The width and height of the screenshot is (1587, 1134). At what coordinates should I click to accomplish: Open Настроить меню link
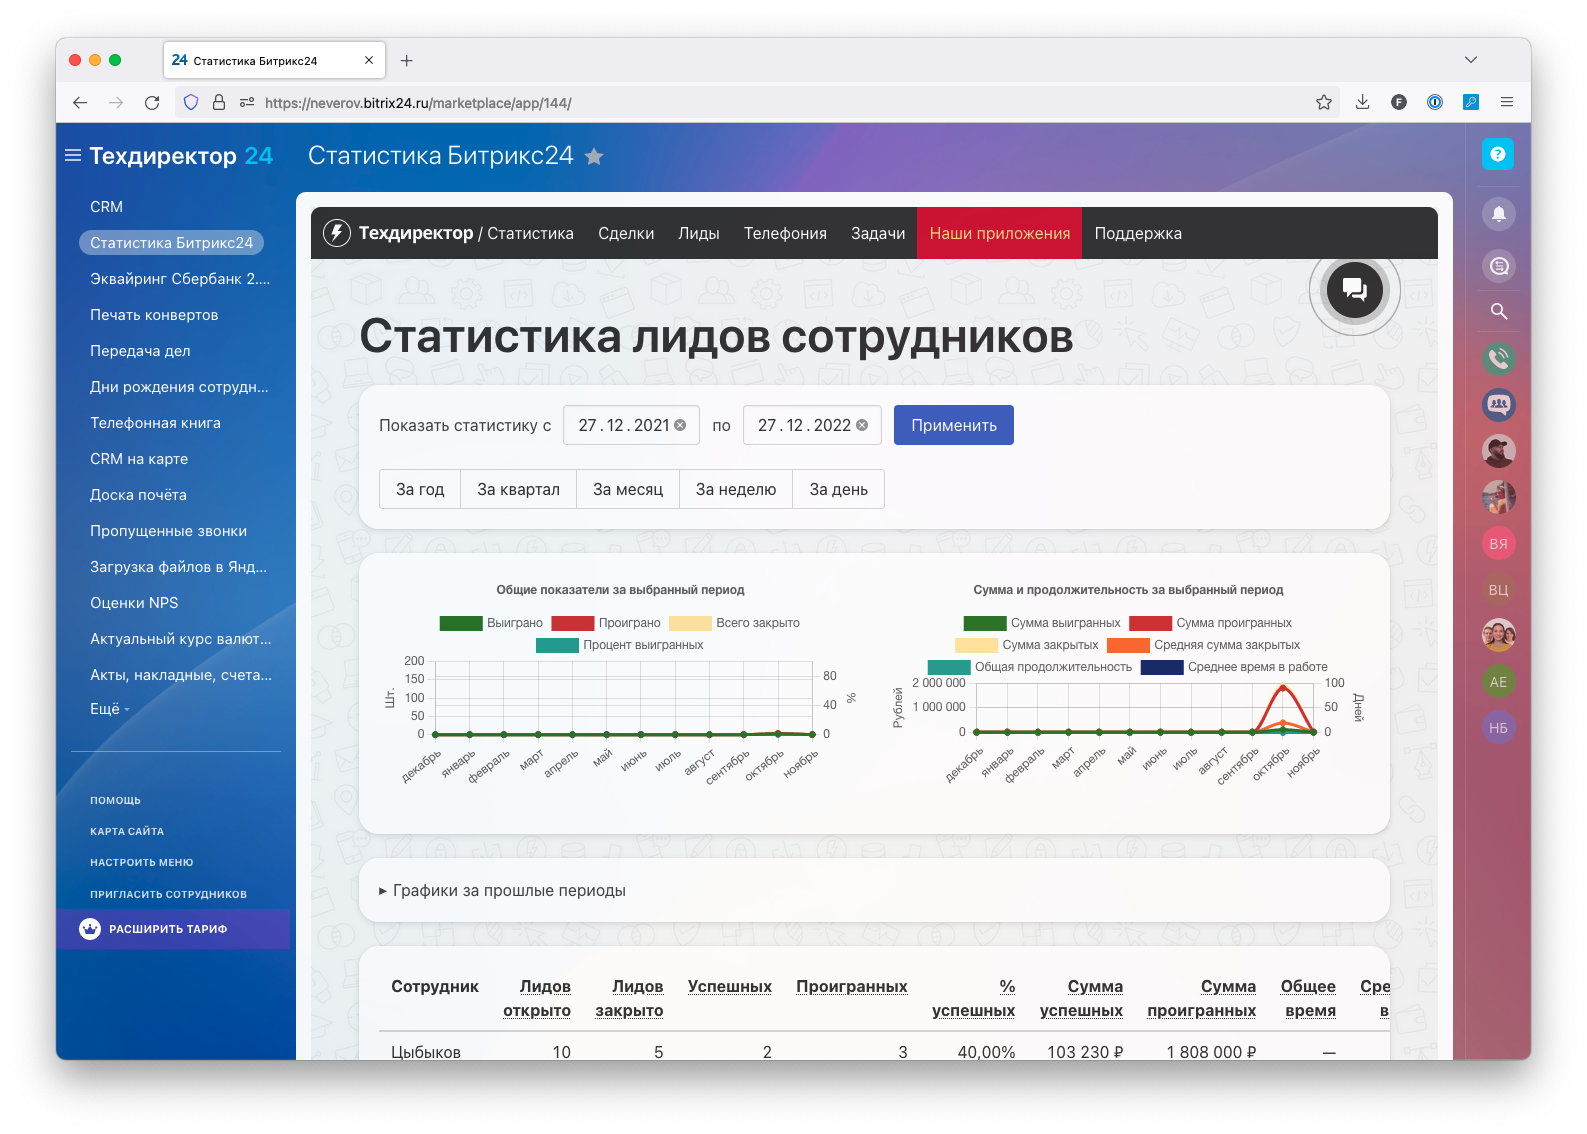click(141, 862)
